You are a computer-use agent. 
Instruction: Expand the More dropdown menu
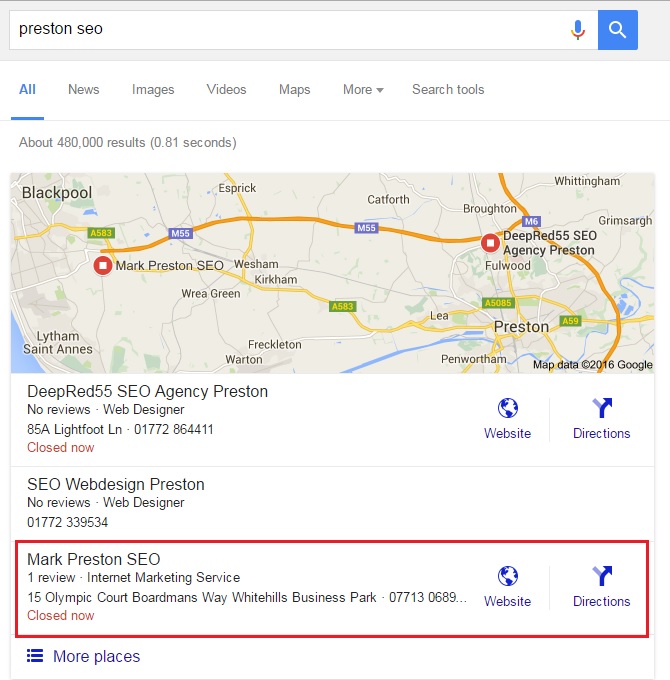(x=363, y=90)
